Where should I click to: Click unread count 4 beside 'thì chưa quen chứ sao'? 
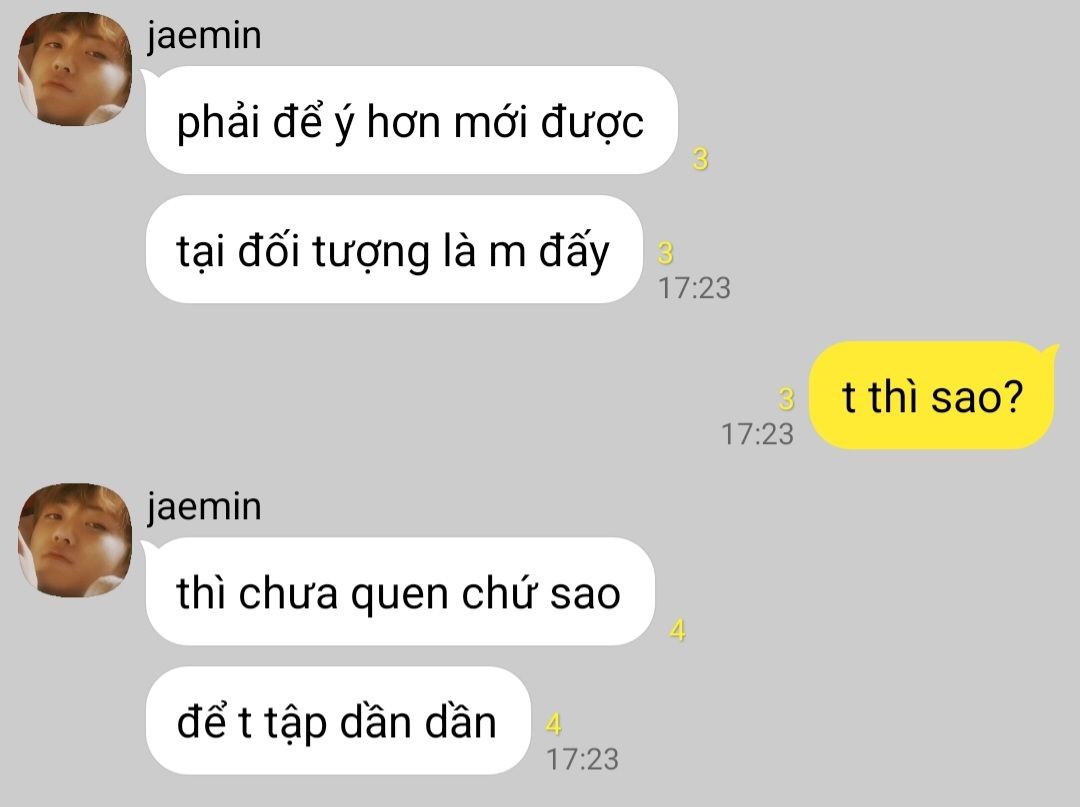tap(678, 630)
